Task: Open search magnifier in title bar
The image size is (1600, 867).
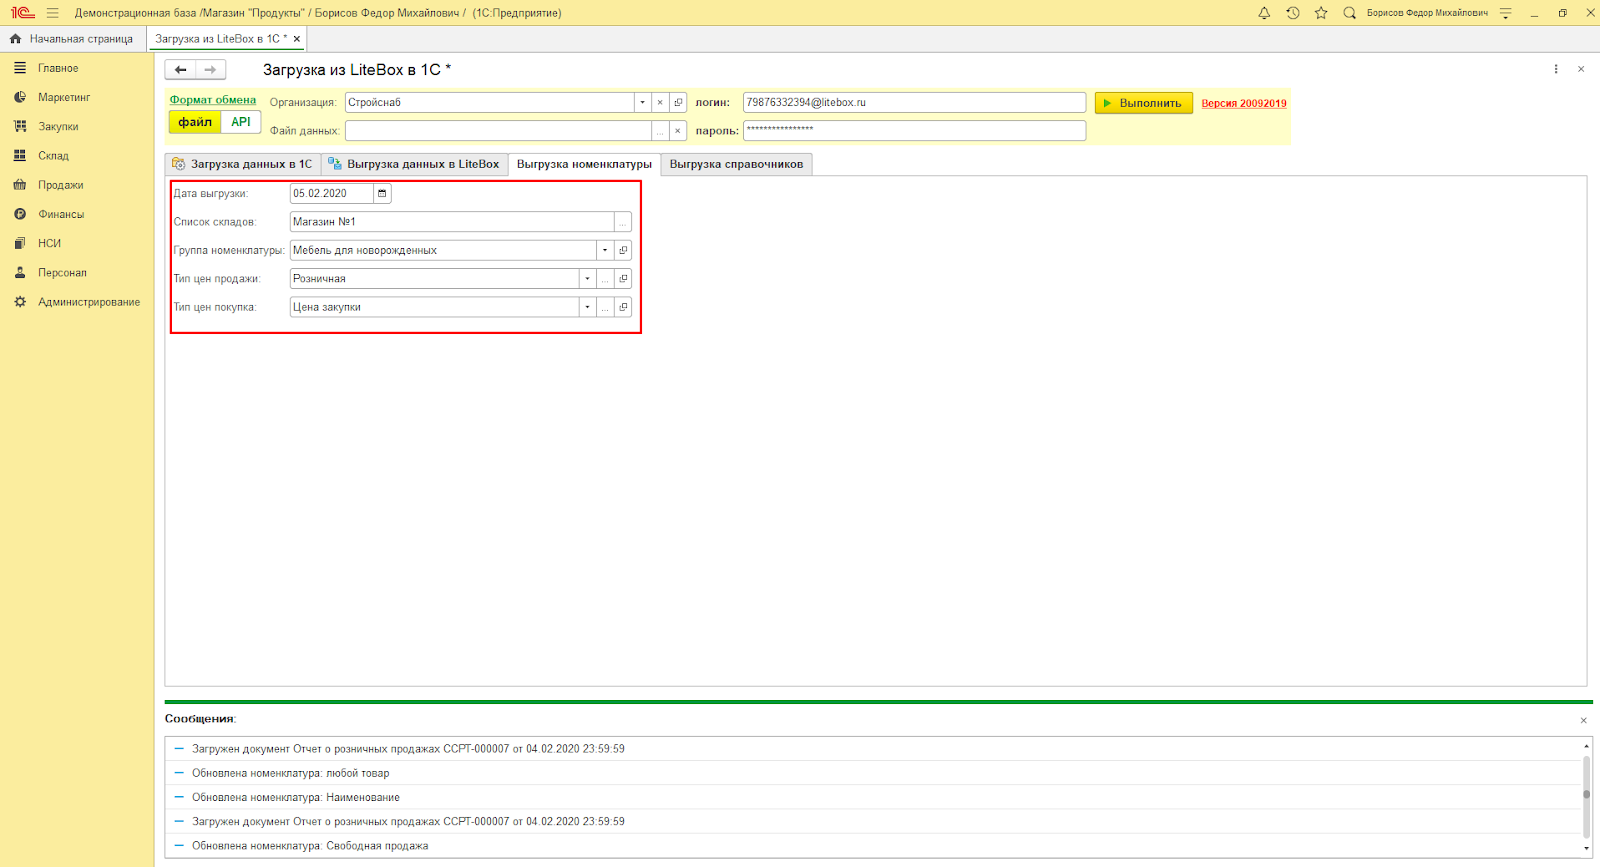Action: click(1349, 13)
